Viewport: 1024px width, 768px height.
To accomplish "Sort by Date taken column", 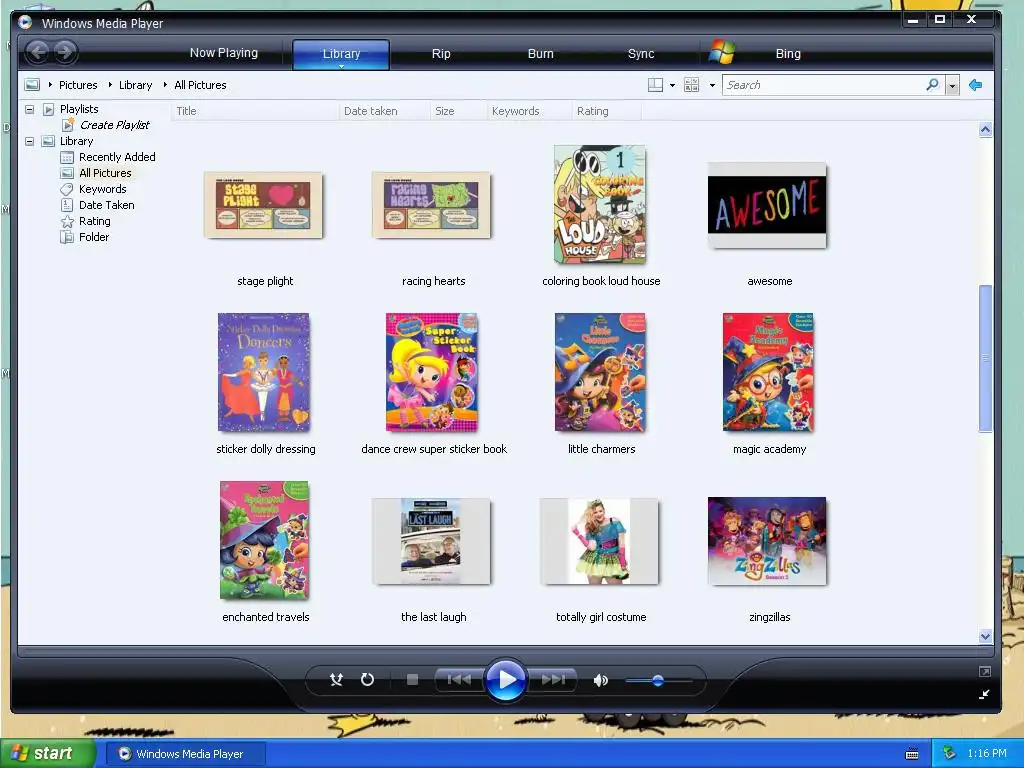I will pos(385,111).
